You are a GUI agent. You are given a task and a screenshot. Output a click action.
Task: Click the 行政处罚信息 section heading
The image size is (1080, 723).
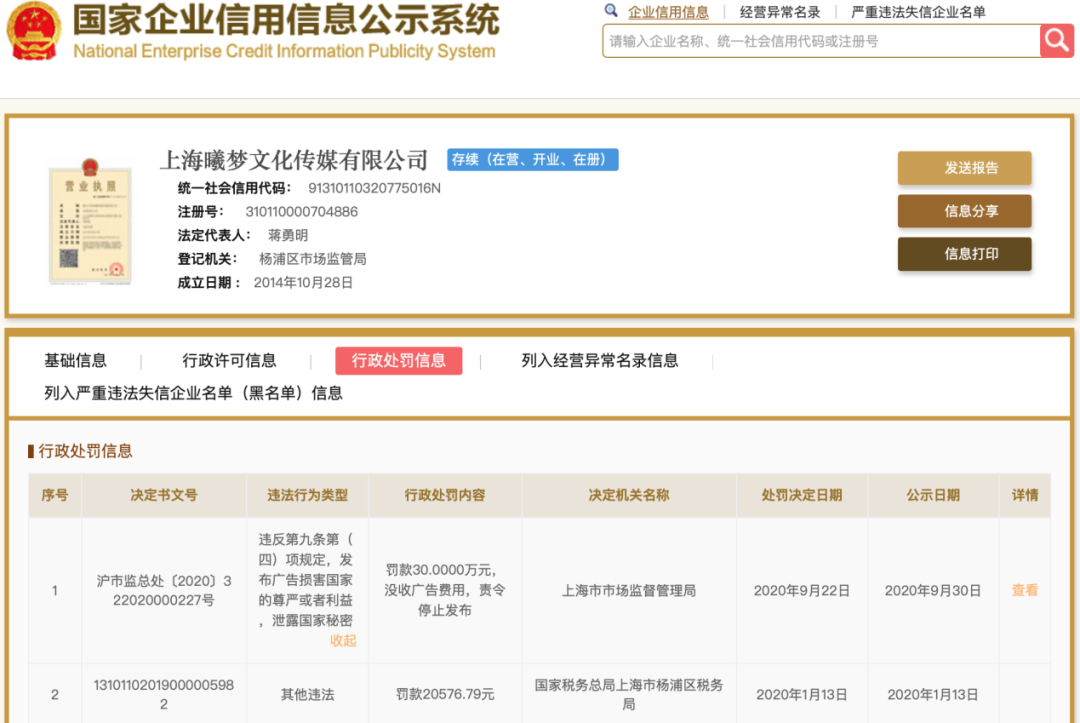pos(85,451)
